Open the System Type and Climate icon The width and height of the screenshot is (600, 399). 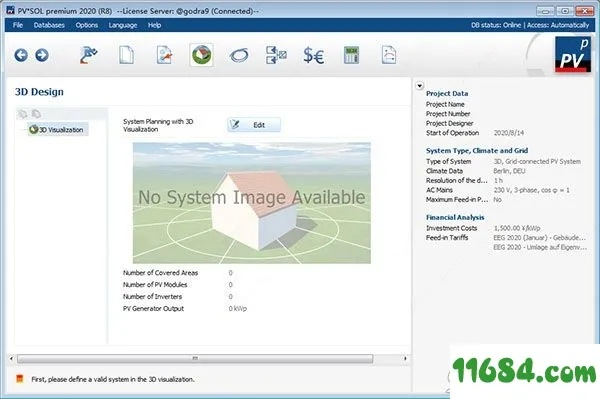164,55
